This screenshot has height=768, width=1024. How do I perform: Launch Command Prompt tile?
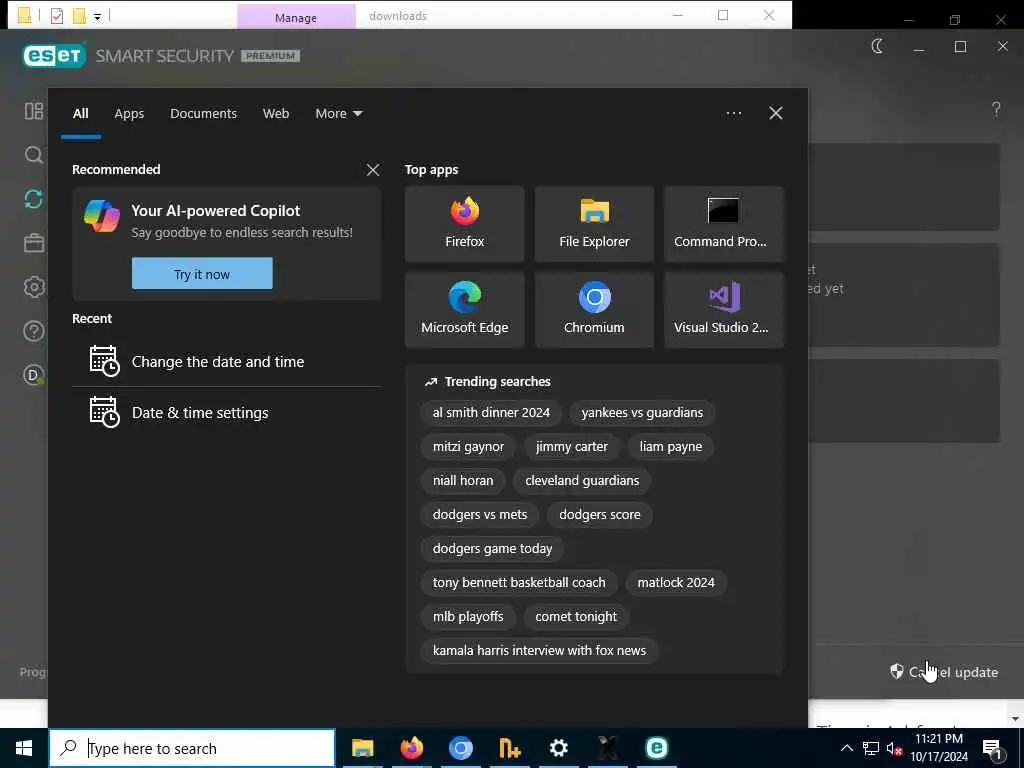pyautogui.click(x=724, y=224)
